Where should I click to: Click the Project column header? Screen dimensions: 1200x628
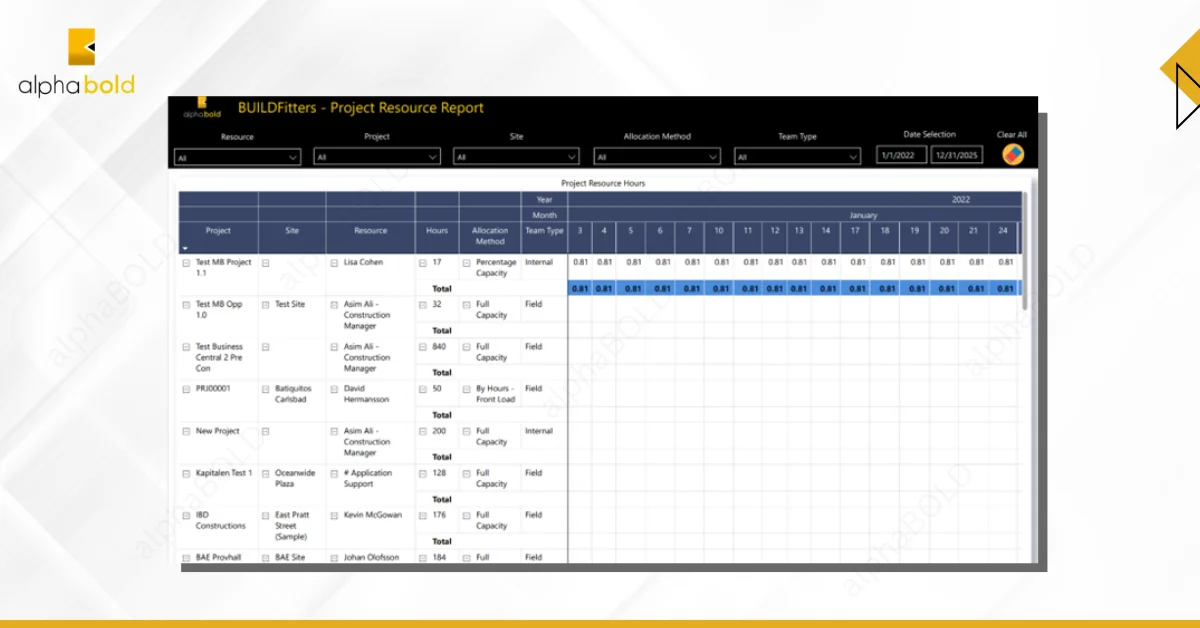[x=218, y=230]
